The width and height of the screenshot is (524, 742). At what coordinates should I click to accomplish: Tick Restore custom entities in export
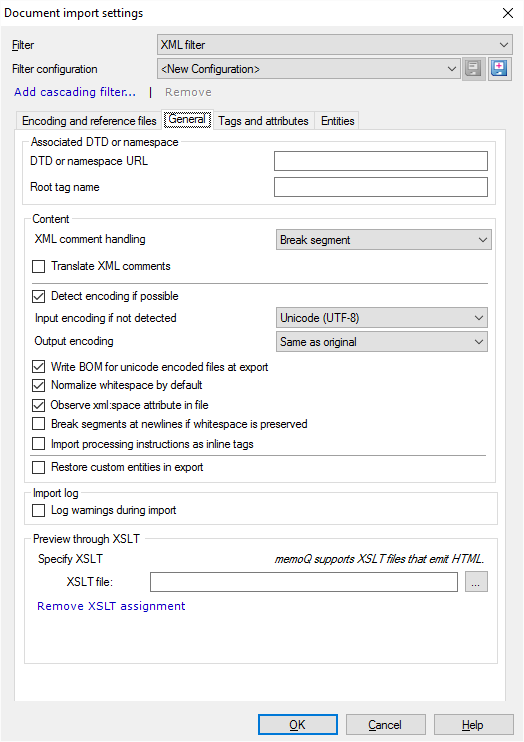(38, 468)
